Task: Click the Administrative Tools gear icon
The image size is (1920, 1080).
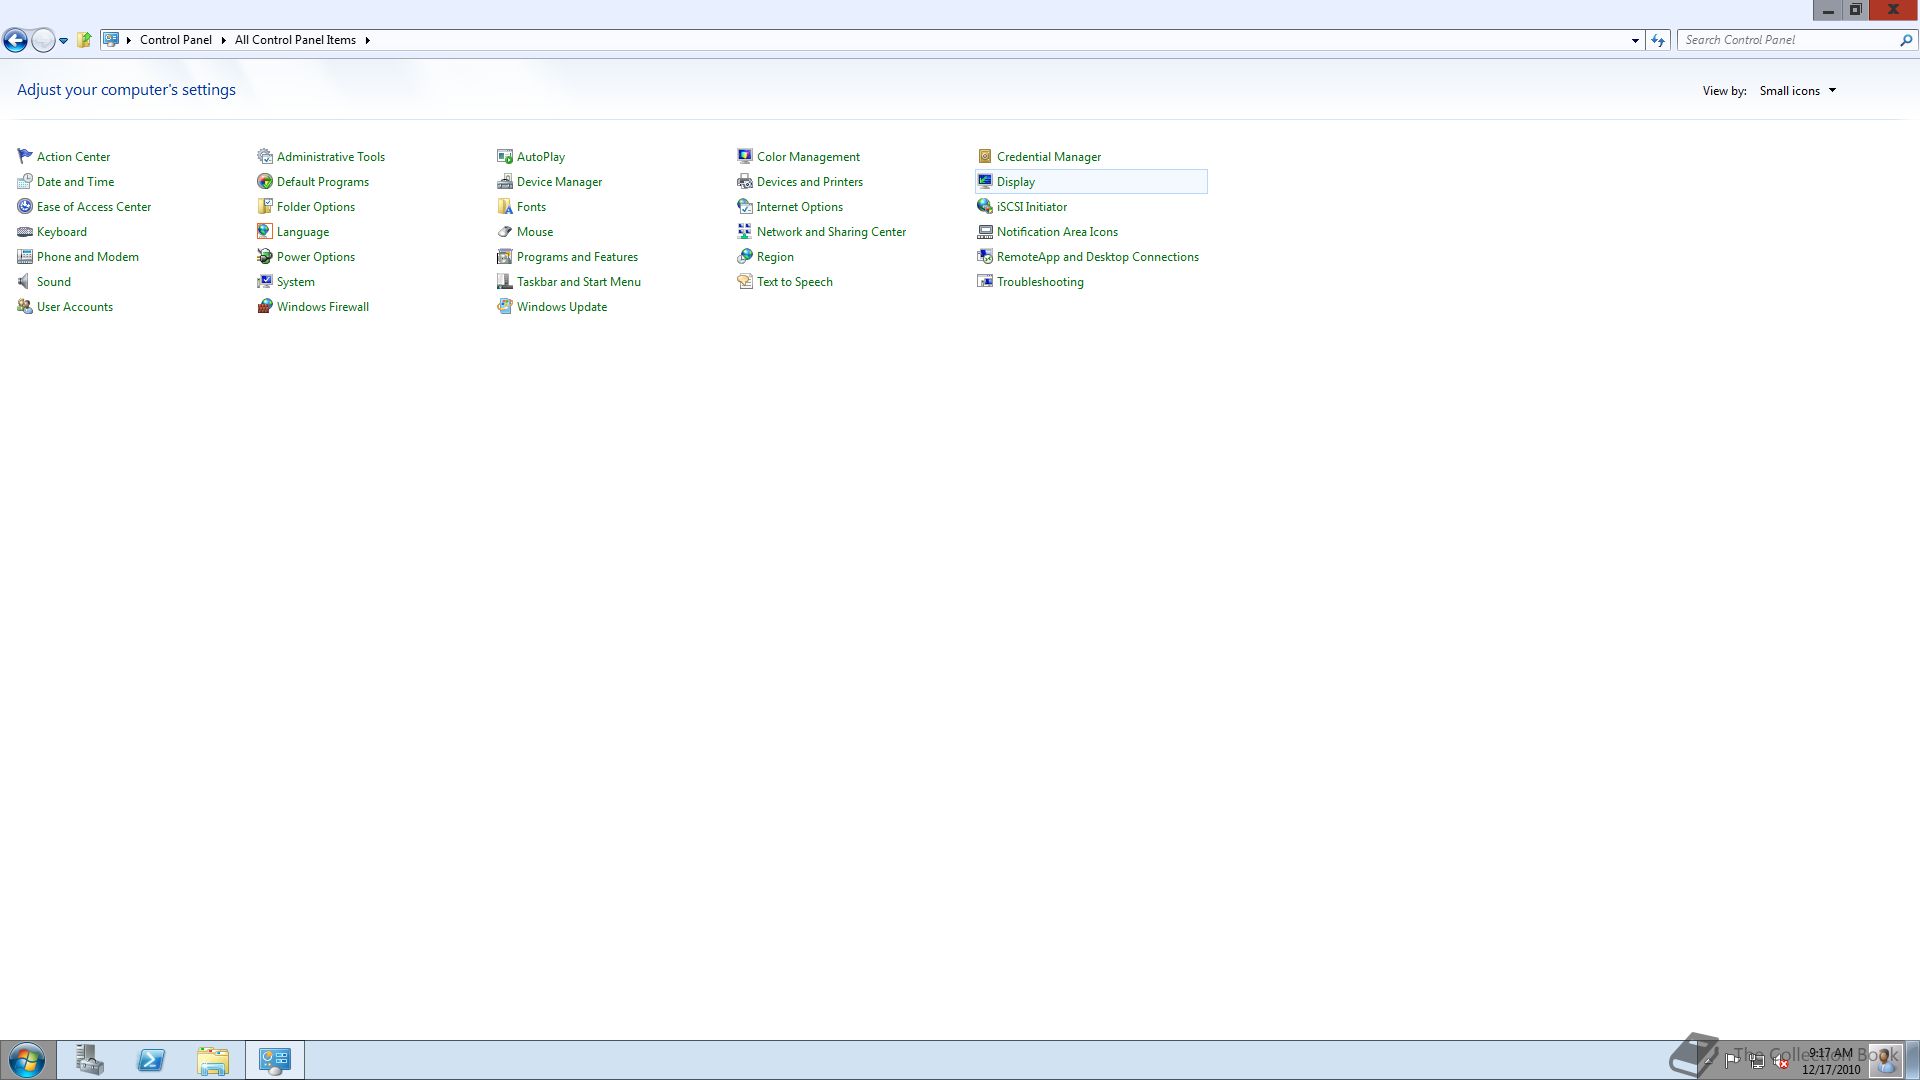Action: pos(265,156)
